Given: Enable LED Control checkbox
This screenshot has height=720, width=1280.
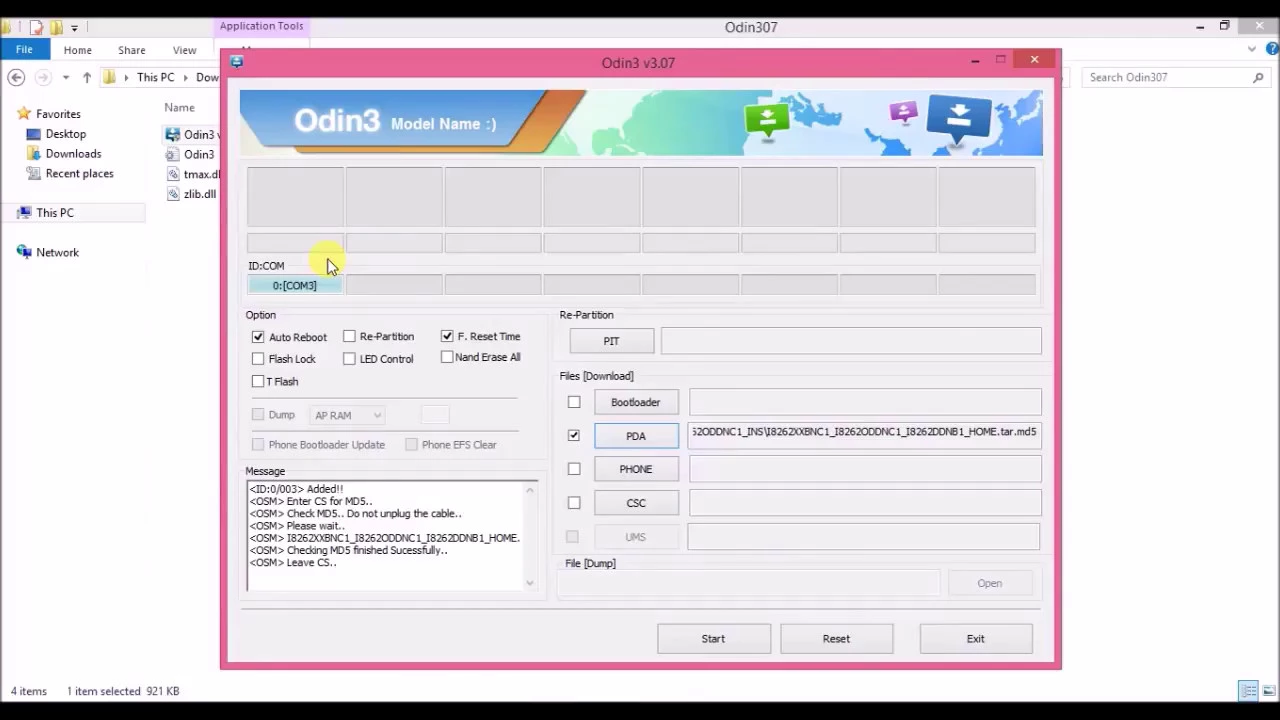Looking at the screenshot, I should pos(349,358).
